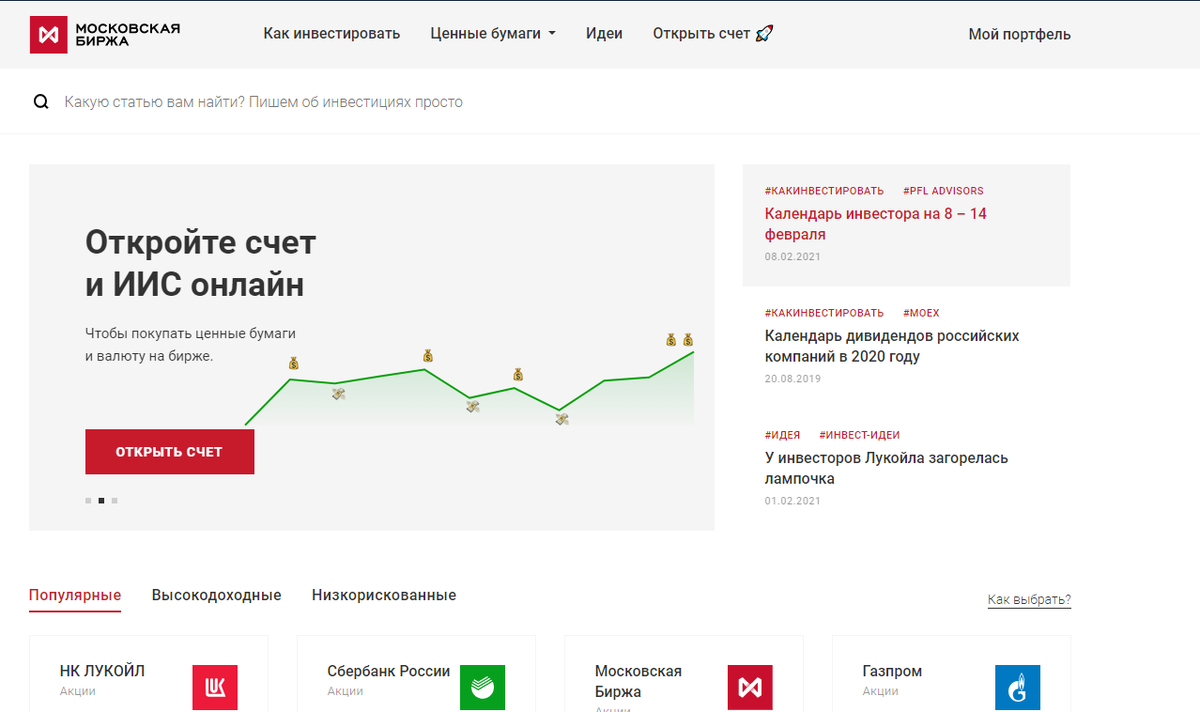Viewport: 1200px width, 712px height.
Task: Open article Календарь инвестора на 8 – 14 февраля
Action: 876,224
